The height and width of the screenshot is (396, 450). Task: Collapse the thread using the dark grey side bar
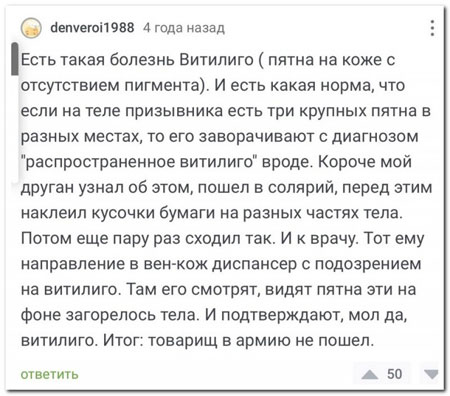click(14, 59)
